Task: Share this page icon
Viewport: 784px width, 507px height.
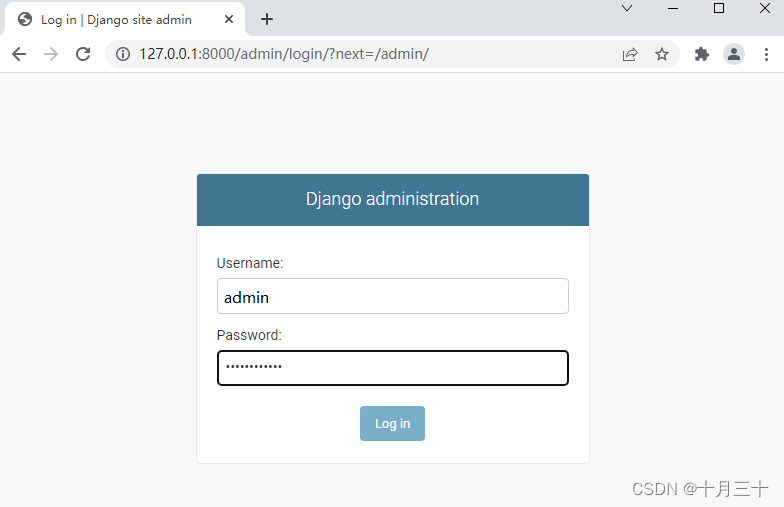Action: point(630,54)
